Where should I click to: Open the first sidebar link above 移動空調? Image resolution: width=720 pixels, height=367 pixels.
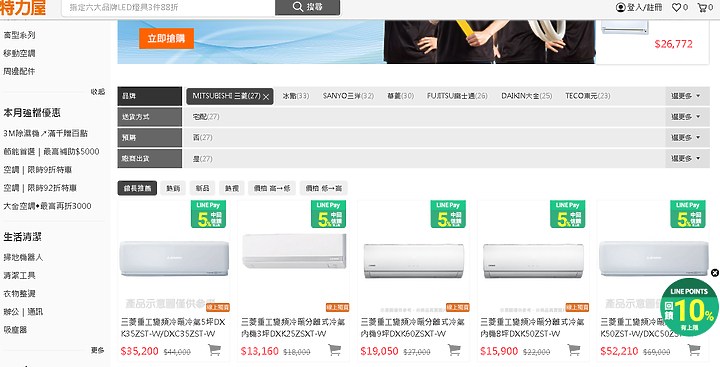click(x=19, y=35)
